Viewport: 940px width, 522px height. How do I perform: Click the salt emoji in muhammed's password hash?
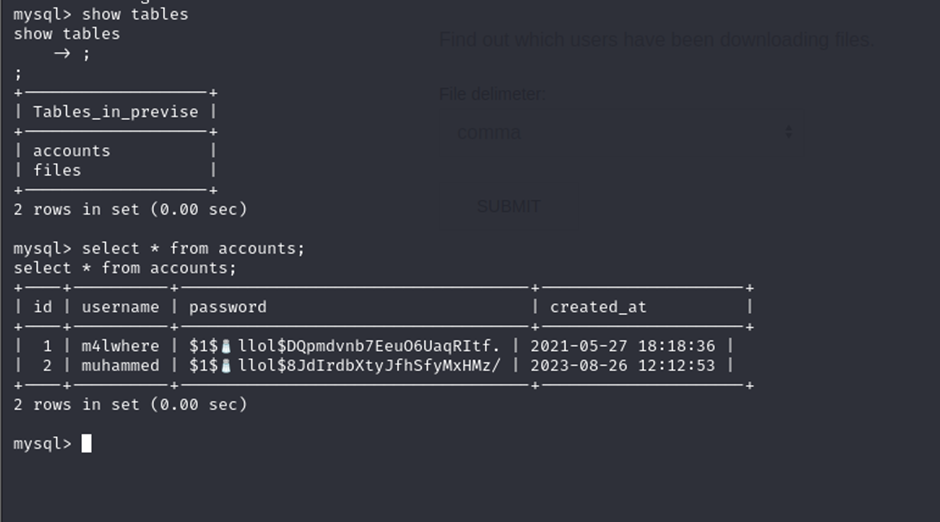226,366
